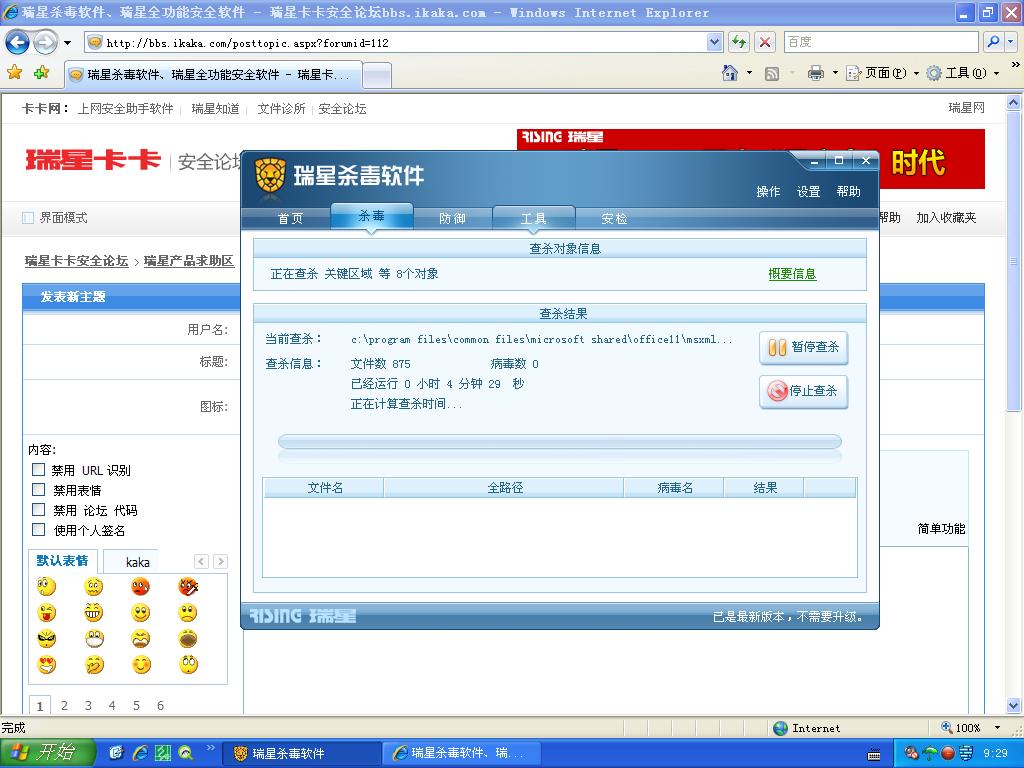Viewport: 1024px width, 768px height.
Task: Click the Internet Explorer quick launch icon
Action: 140,753
